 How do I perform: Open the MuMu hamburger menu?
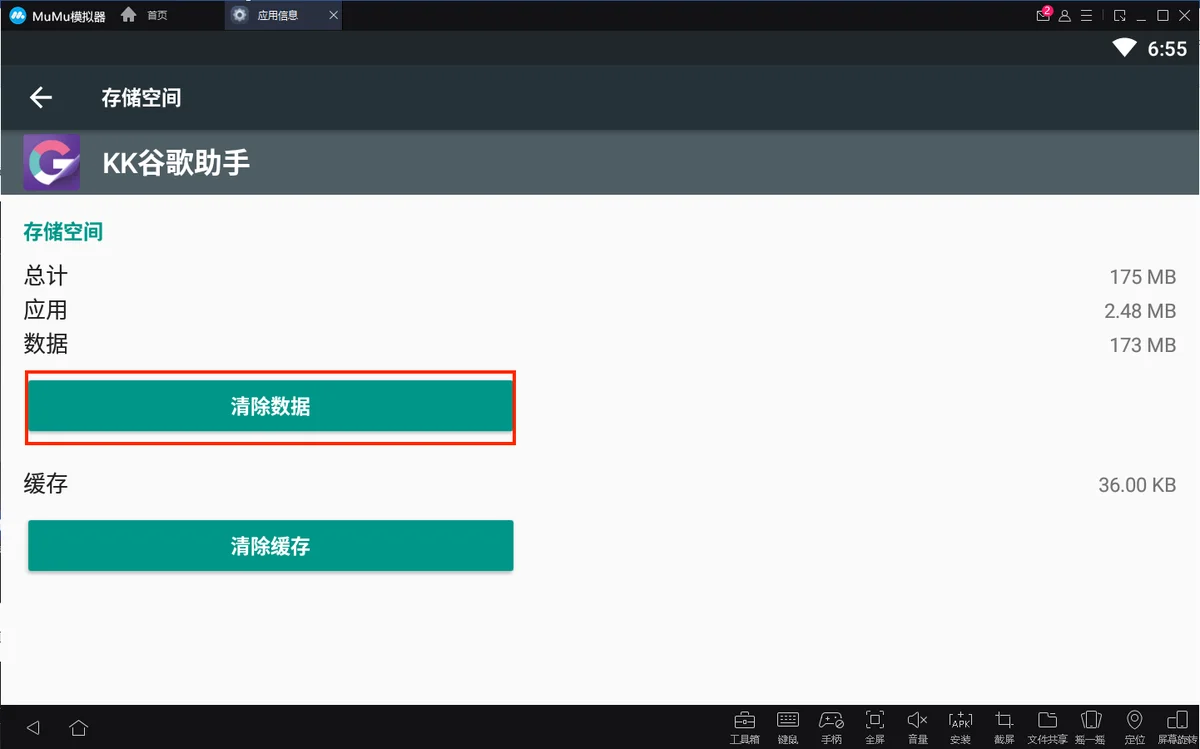[1086, 16]
